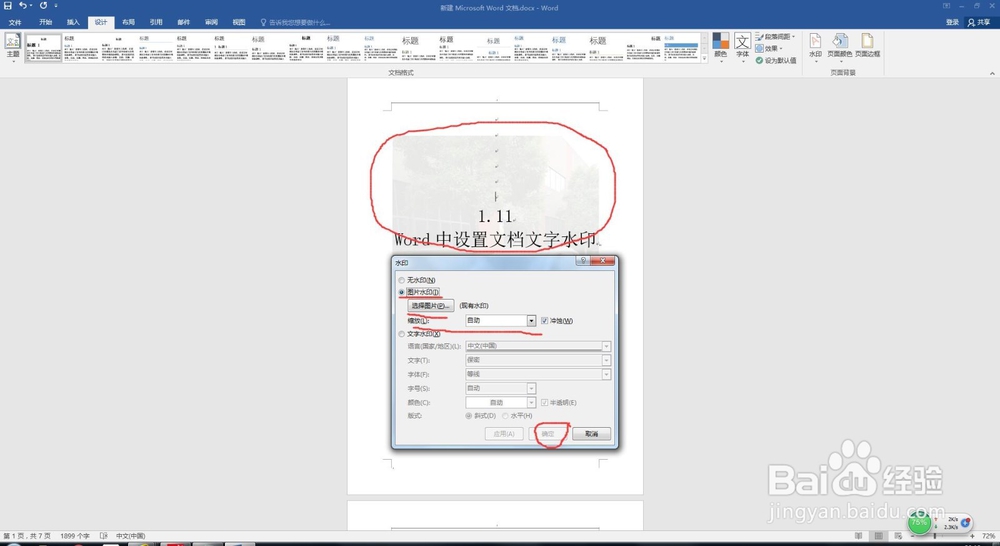Image resolution: width=1000 pixels, height=546 pixels.
Task: Undo the last action
Action: tap(22, 6)
